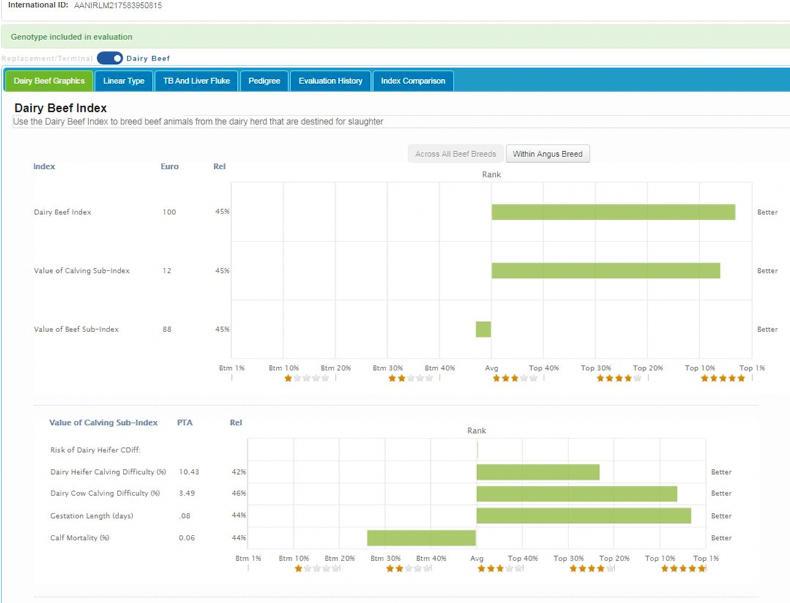Select the Index Comparison tab
Viewport: 790px width, 603px height.
click(413, 81)
